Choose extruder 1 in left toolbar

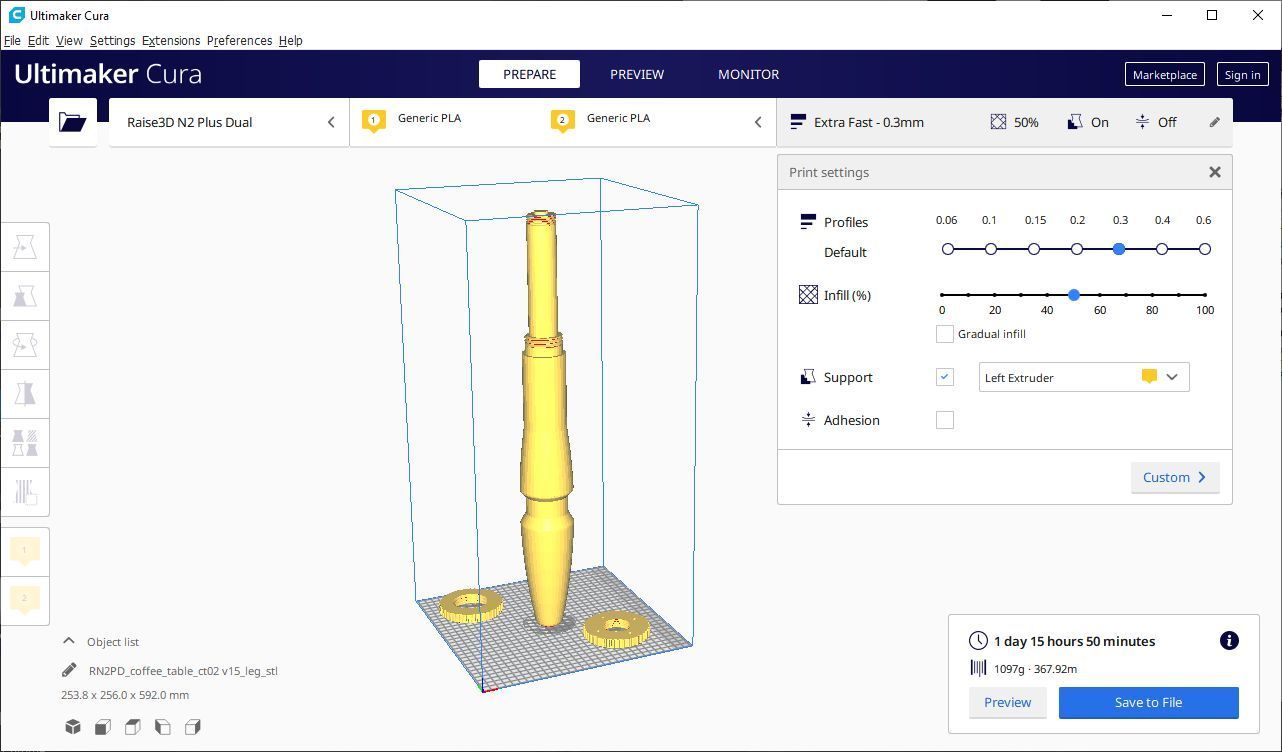tap(25, 550)
